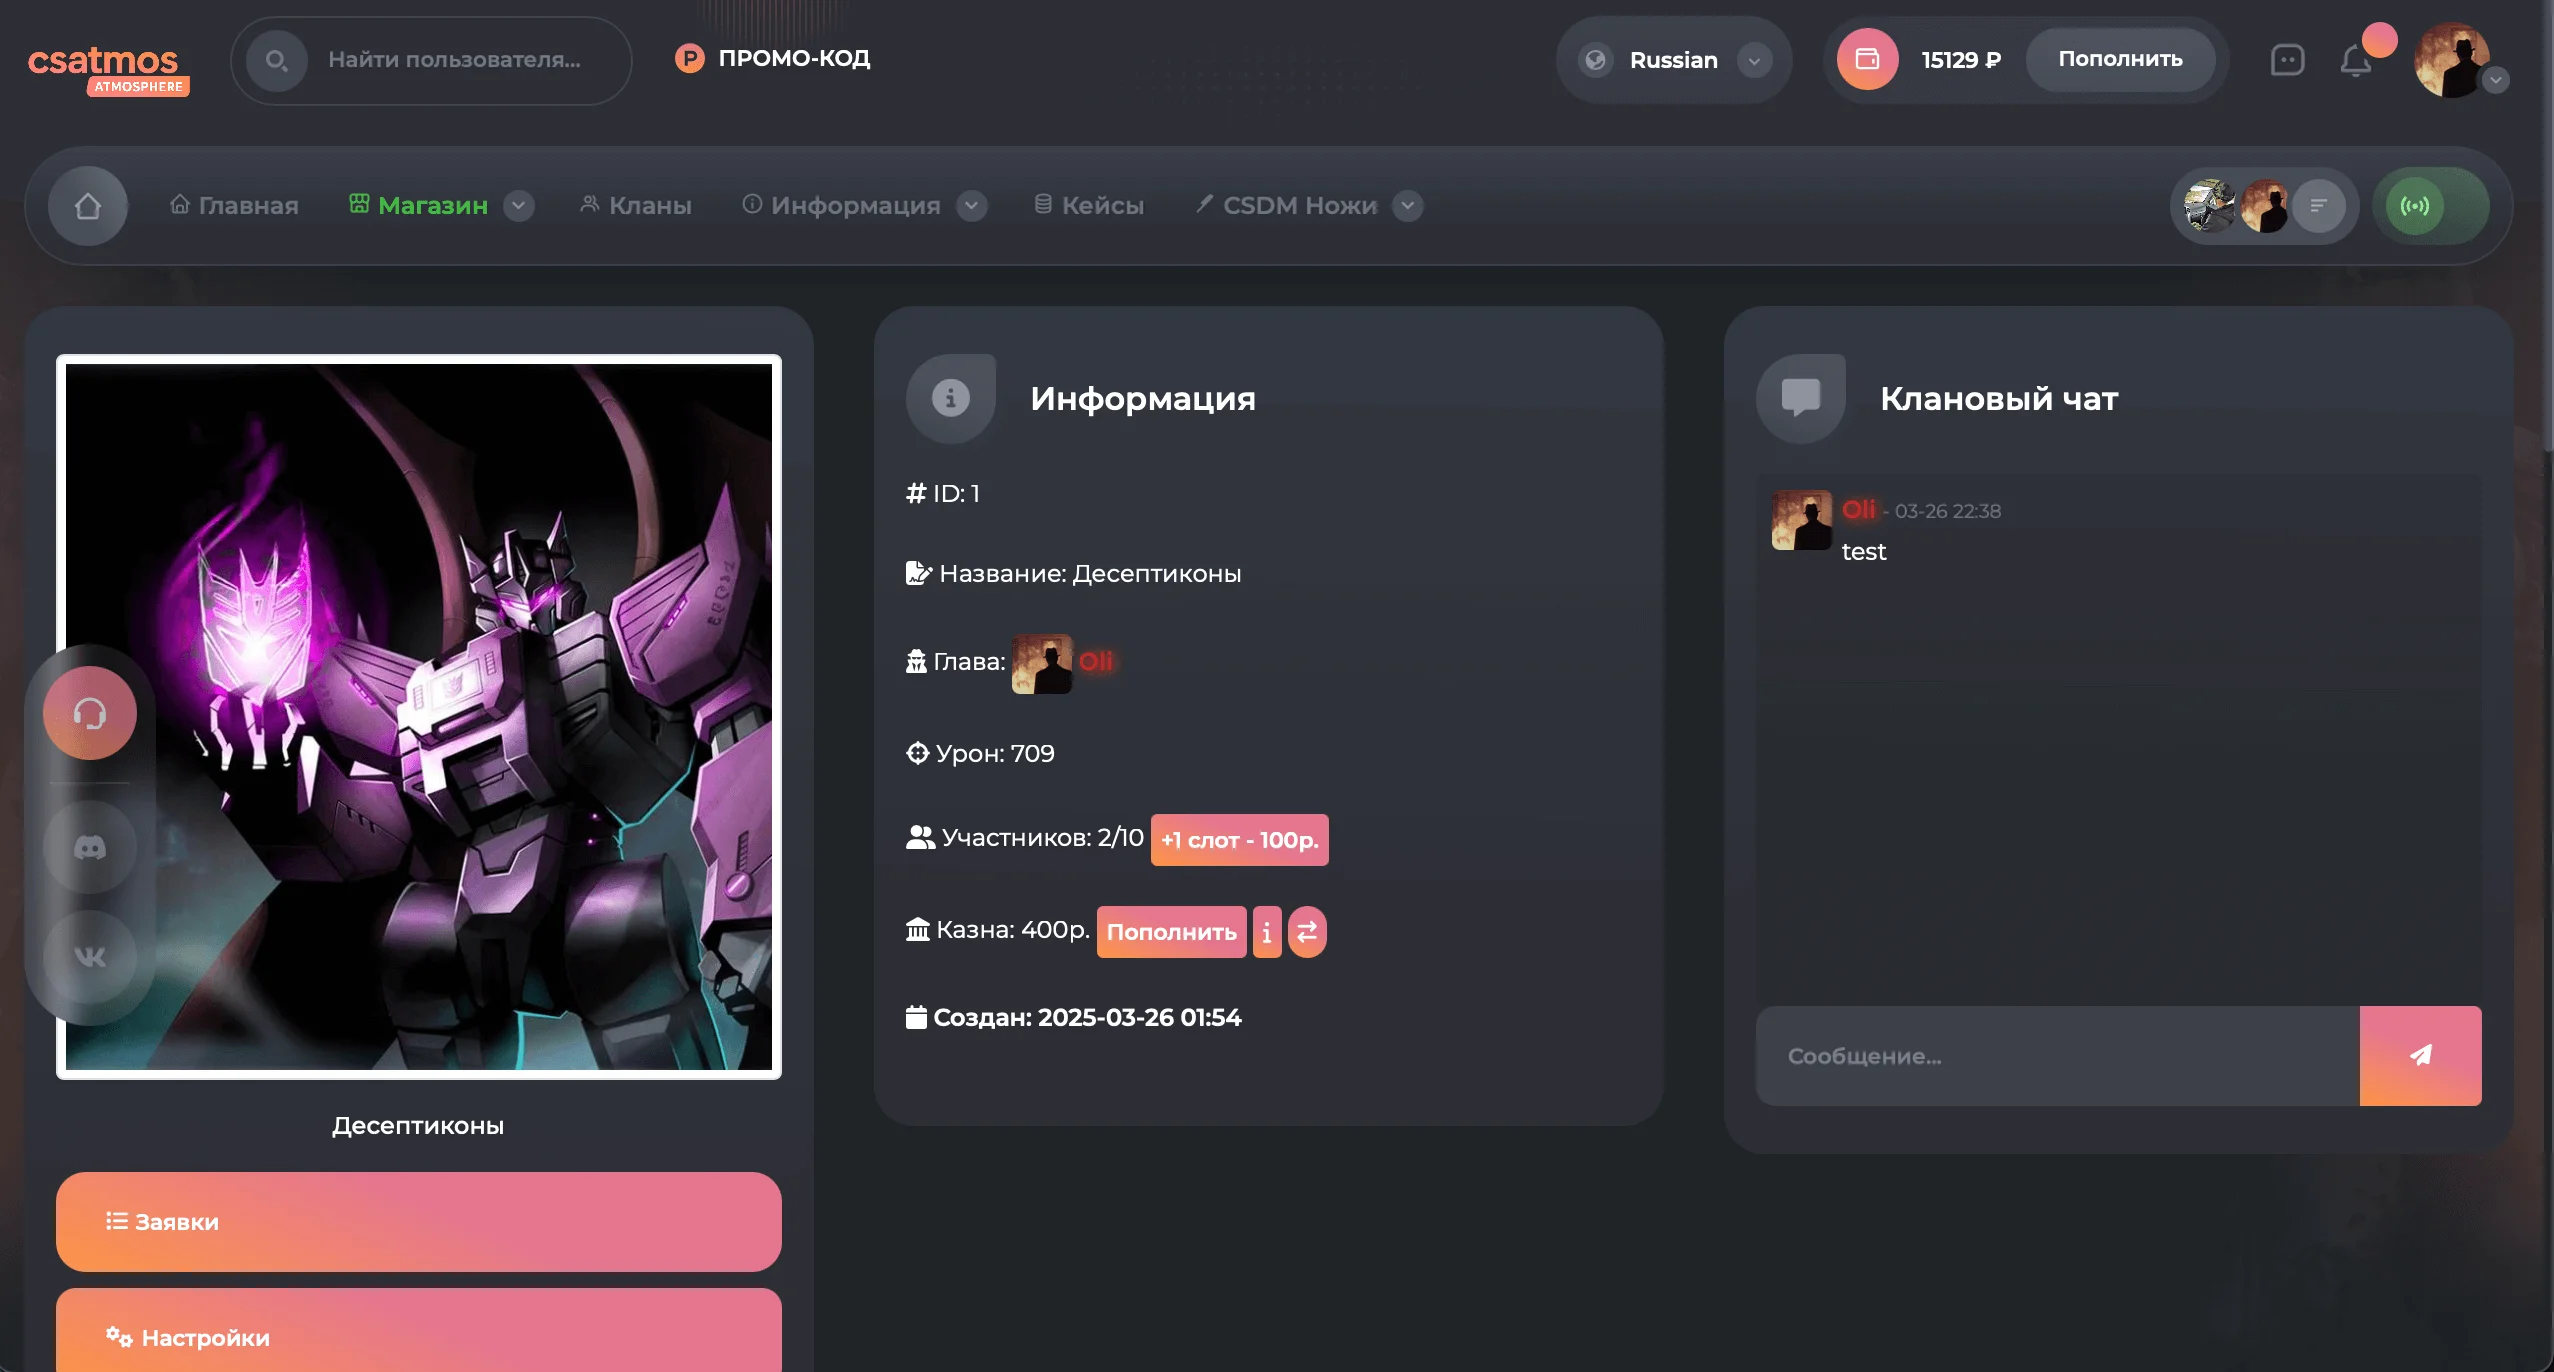Go to the Главная menu item
Screen dimensions: 2554x1372
tap(235, 206)
